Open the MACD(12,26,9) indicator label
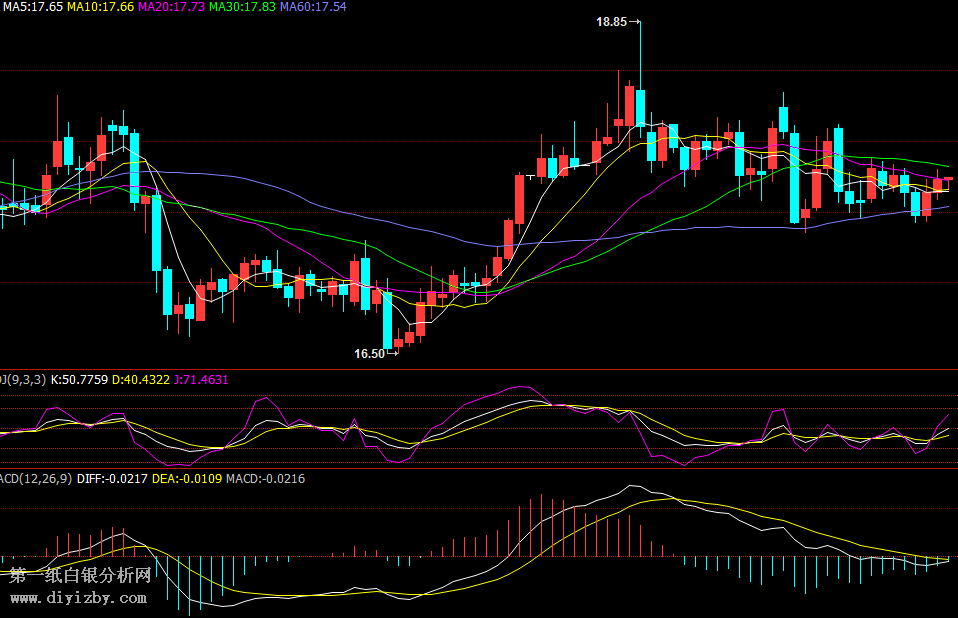This screenshot has width=958, height=618. click(x=35, y=479)
